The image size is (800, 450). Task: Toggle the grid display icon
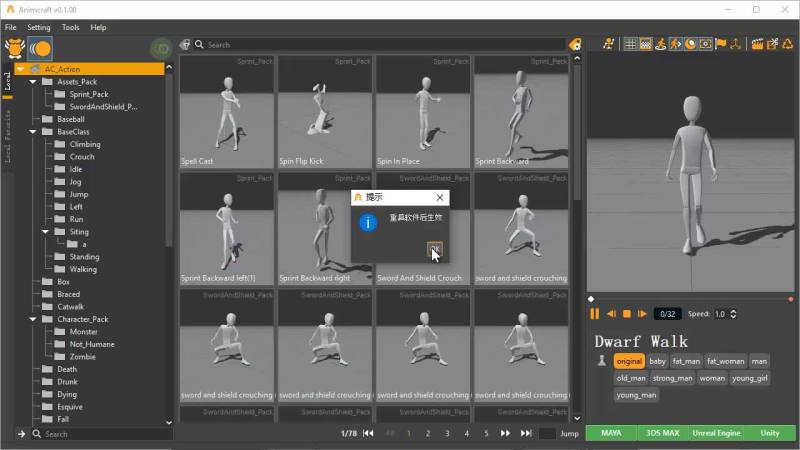(631, 44)
